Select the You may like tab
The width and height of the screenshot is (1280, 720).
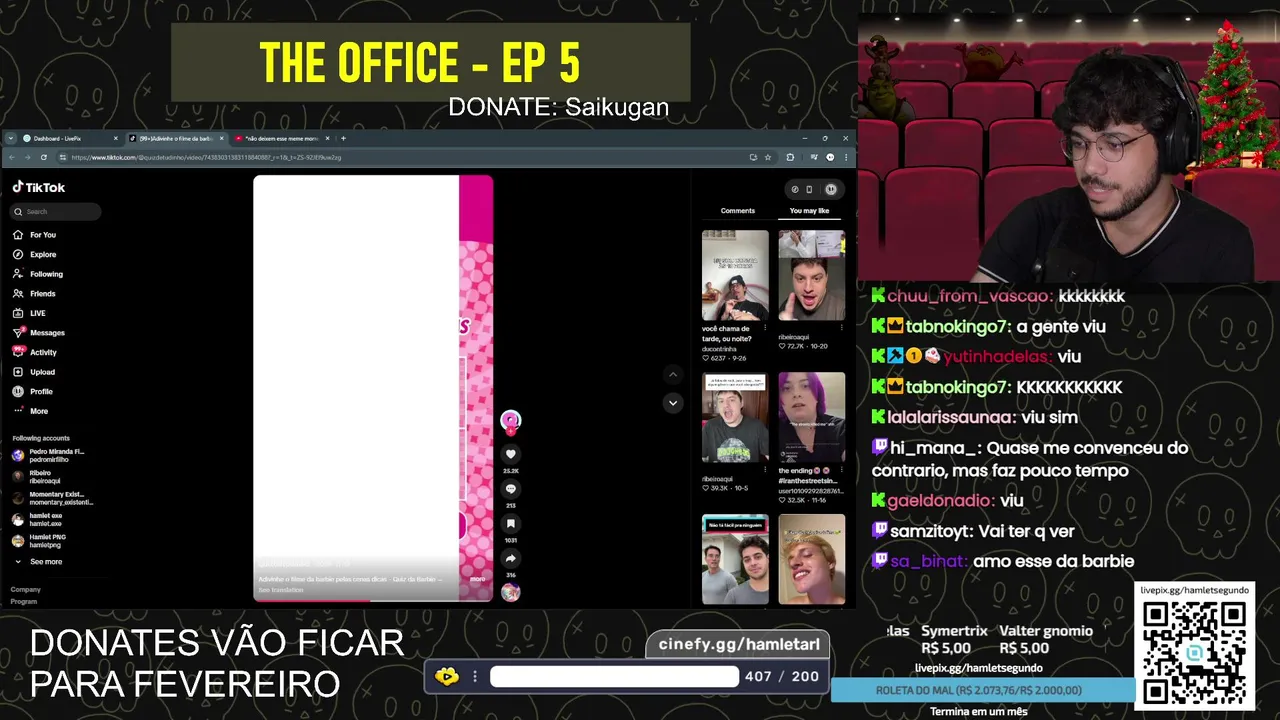tap(809, 211)
